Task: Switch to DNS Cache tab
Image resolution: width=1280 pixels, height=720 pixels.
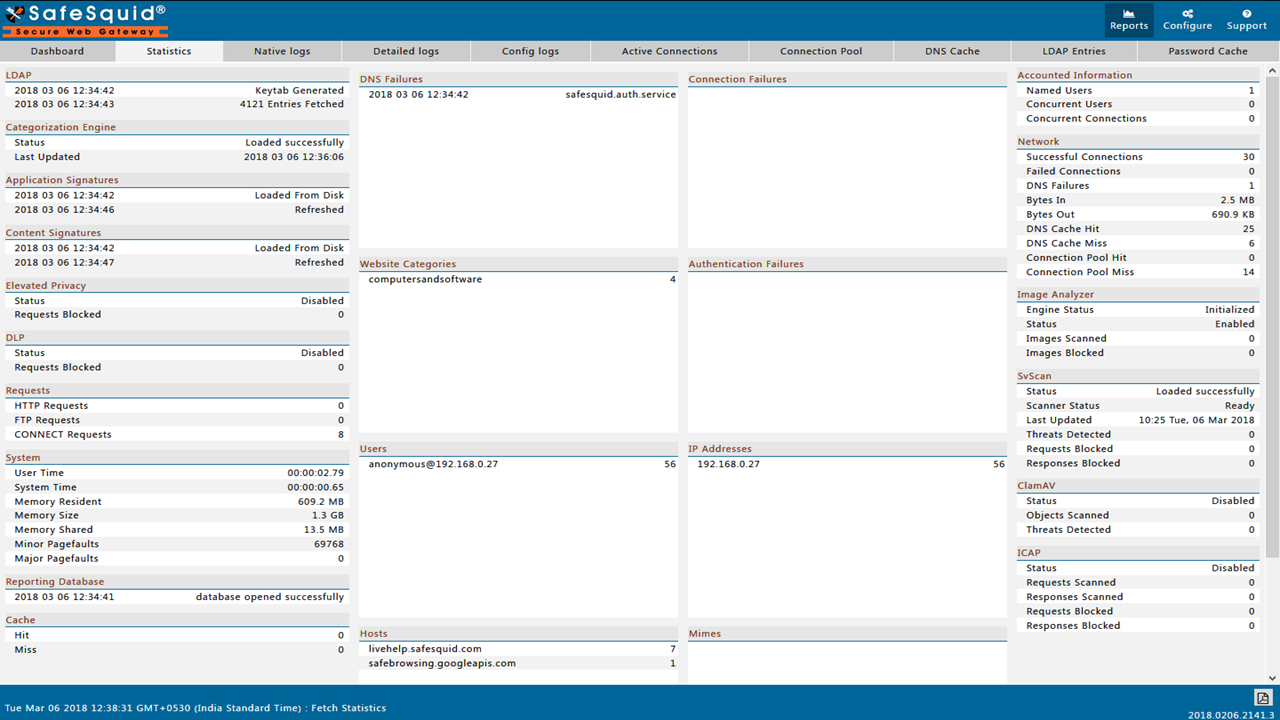Action: (952, 51)
